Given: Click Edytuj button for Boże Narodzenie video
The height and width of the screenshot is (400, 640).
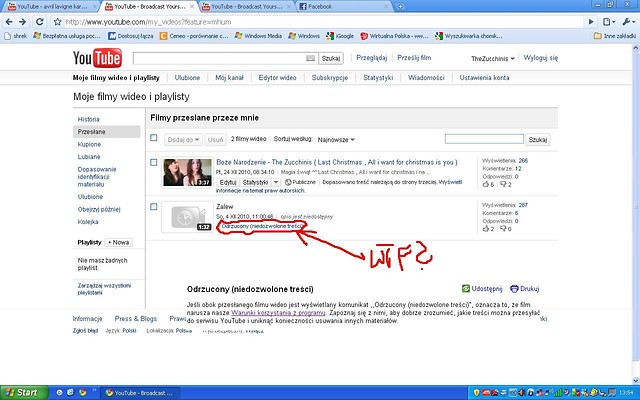Looking at the screenshot, I should pos(228,182).
